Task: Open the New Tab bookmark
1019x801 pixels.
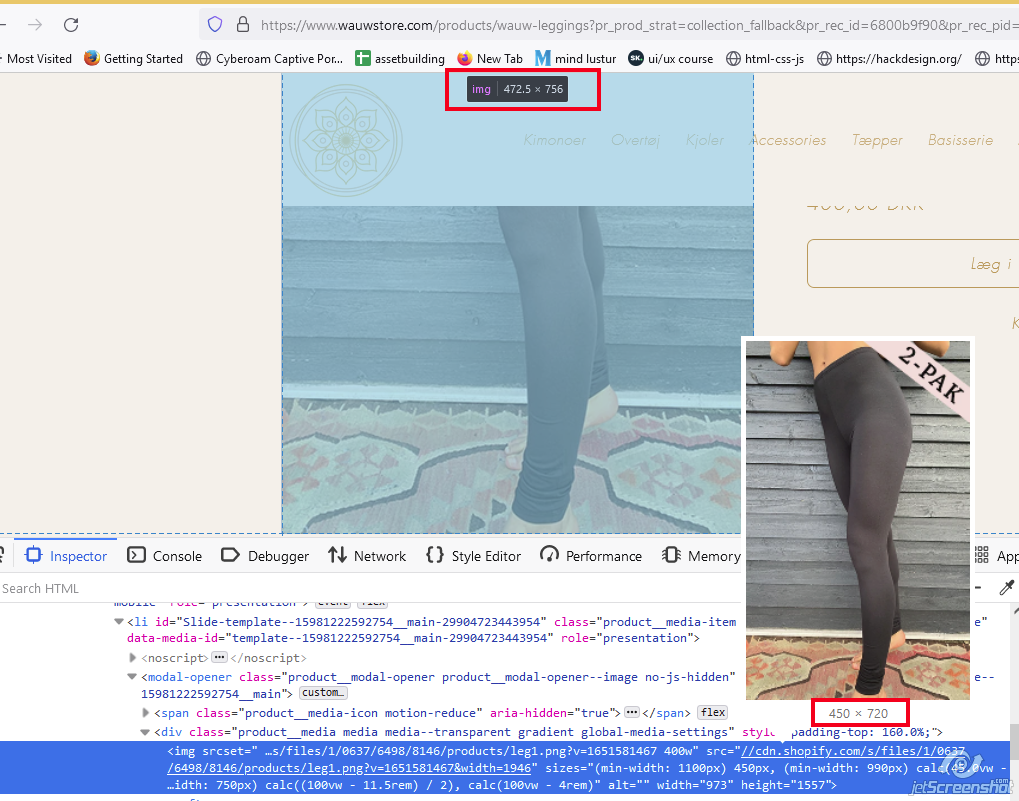Action: click(490, 58)
